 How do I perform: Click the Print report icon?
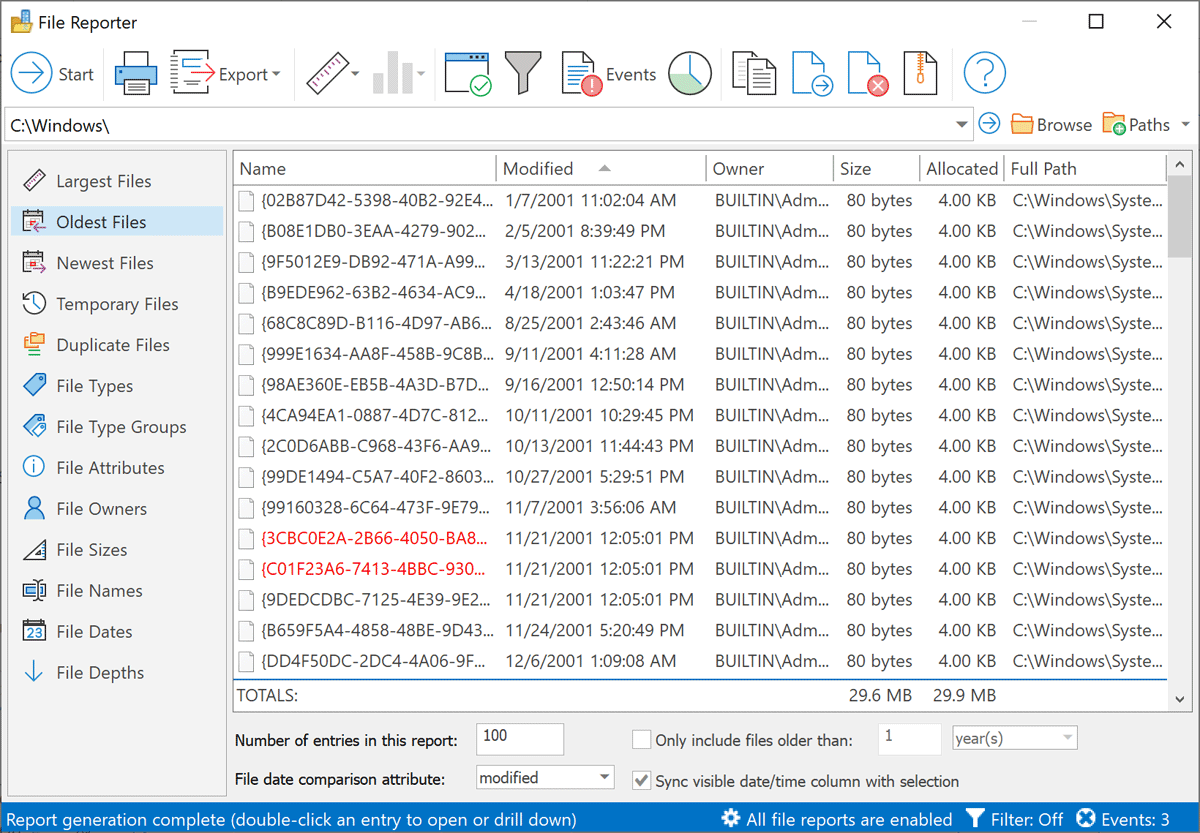pyautogui.click(x=134, y=74)
